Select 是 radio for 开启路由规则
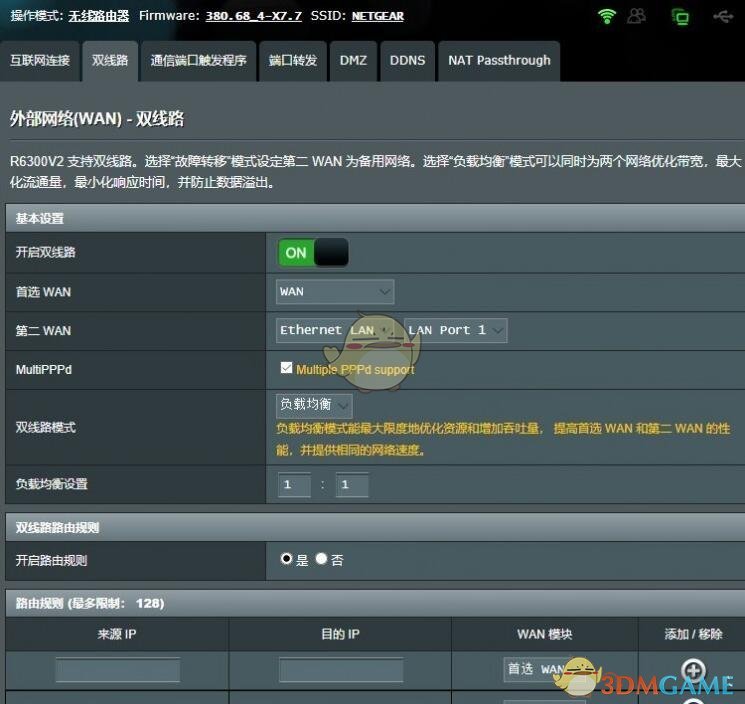 pyautogui.click(x=287, y=559)
